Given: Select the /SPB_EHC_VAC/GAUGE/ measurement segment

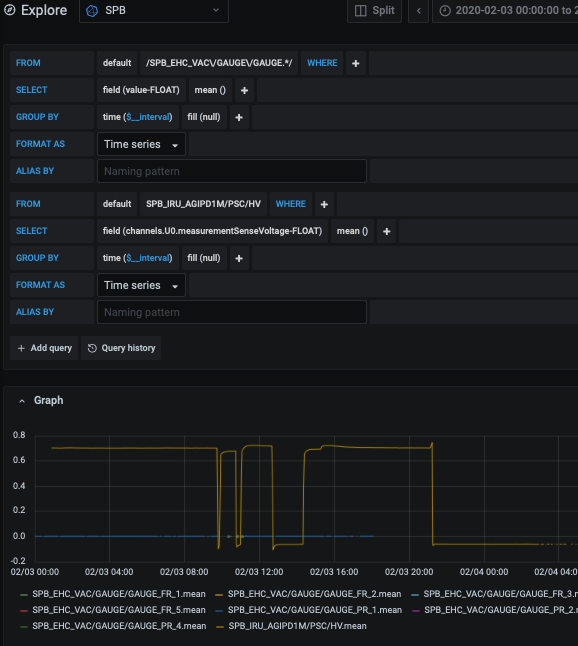Looking at the screenshot, I should (x=219, y=63).
